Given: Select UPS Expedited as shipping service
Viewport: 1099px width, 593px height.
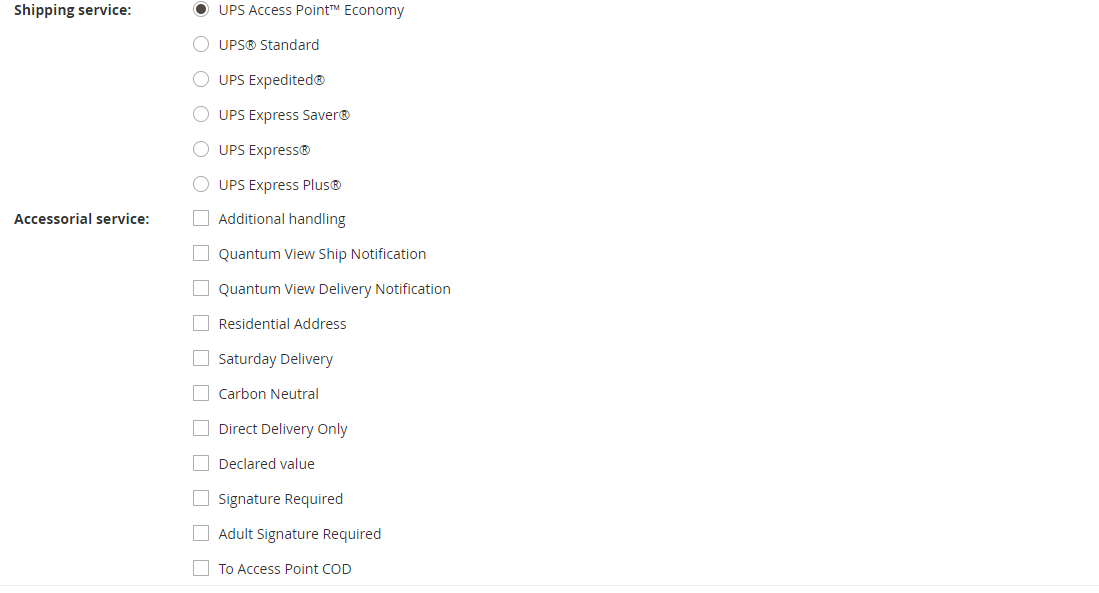Looking at the screenshot, I should [201, 79].
